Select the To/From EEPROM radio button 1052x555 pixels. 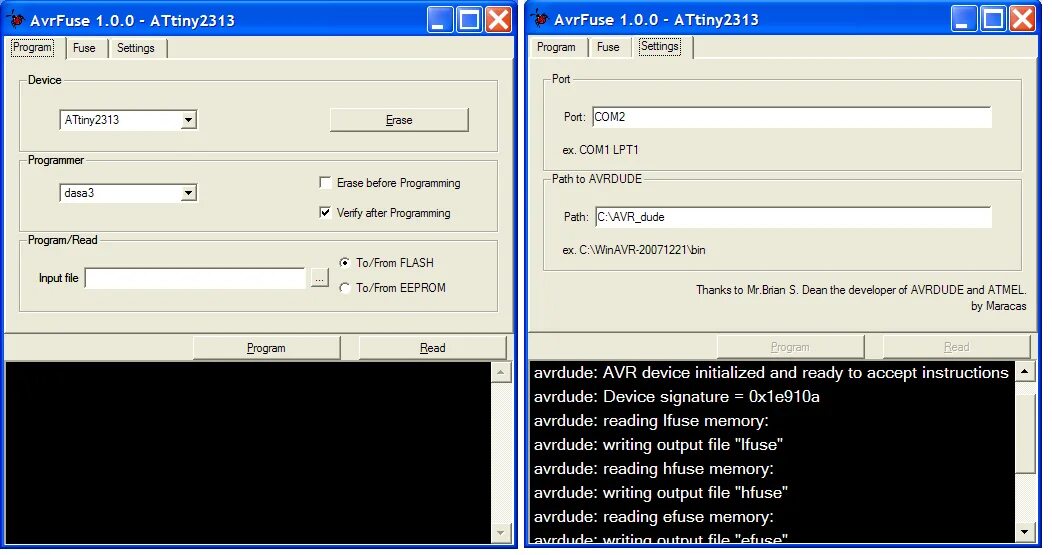(345, 288)
